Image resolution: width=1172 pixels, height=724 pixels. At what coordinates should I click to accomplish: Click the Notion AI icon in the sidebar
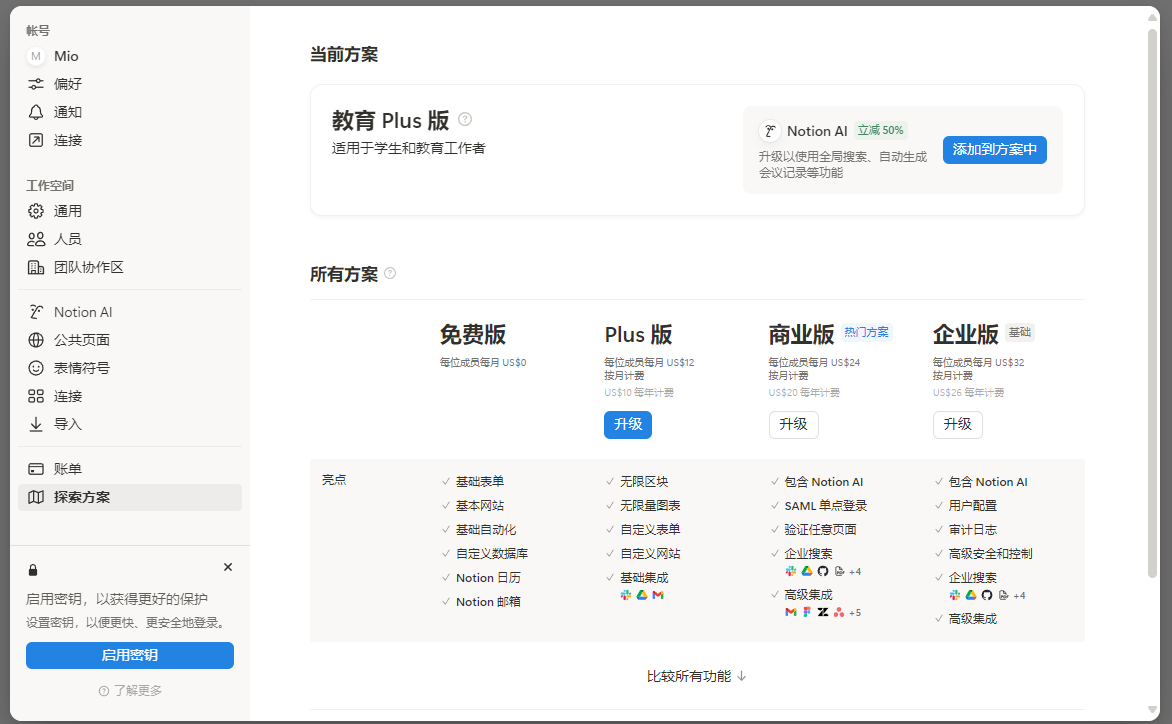click(36, 312)
